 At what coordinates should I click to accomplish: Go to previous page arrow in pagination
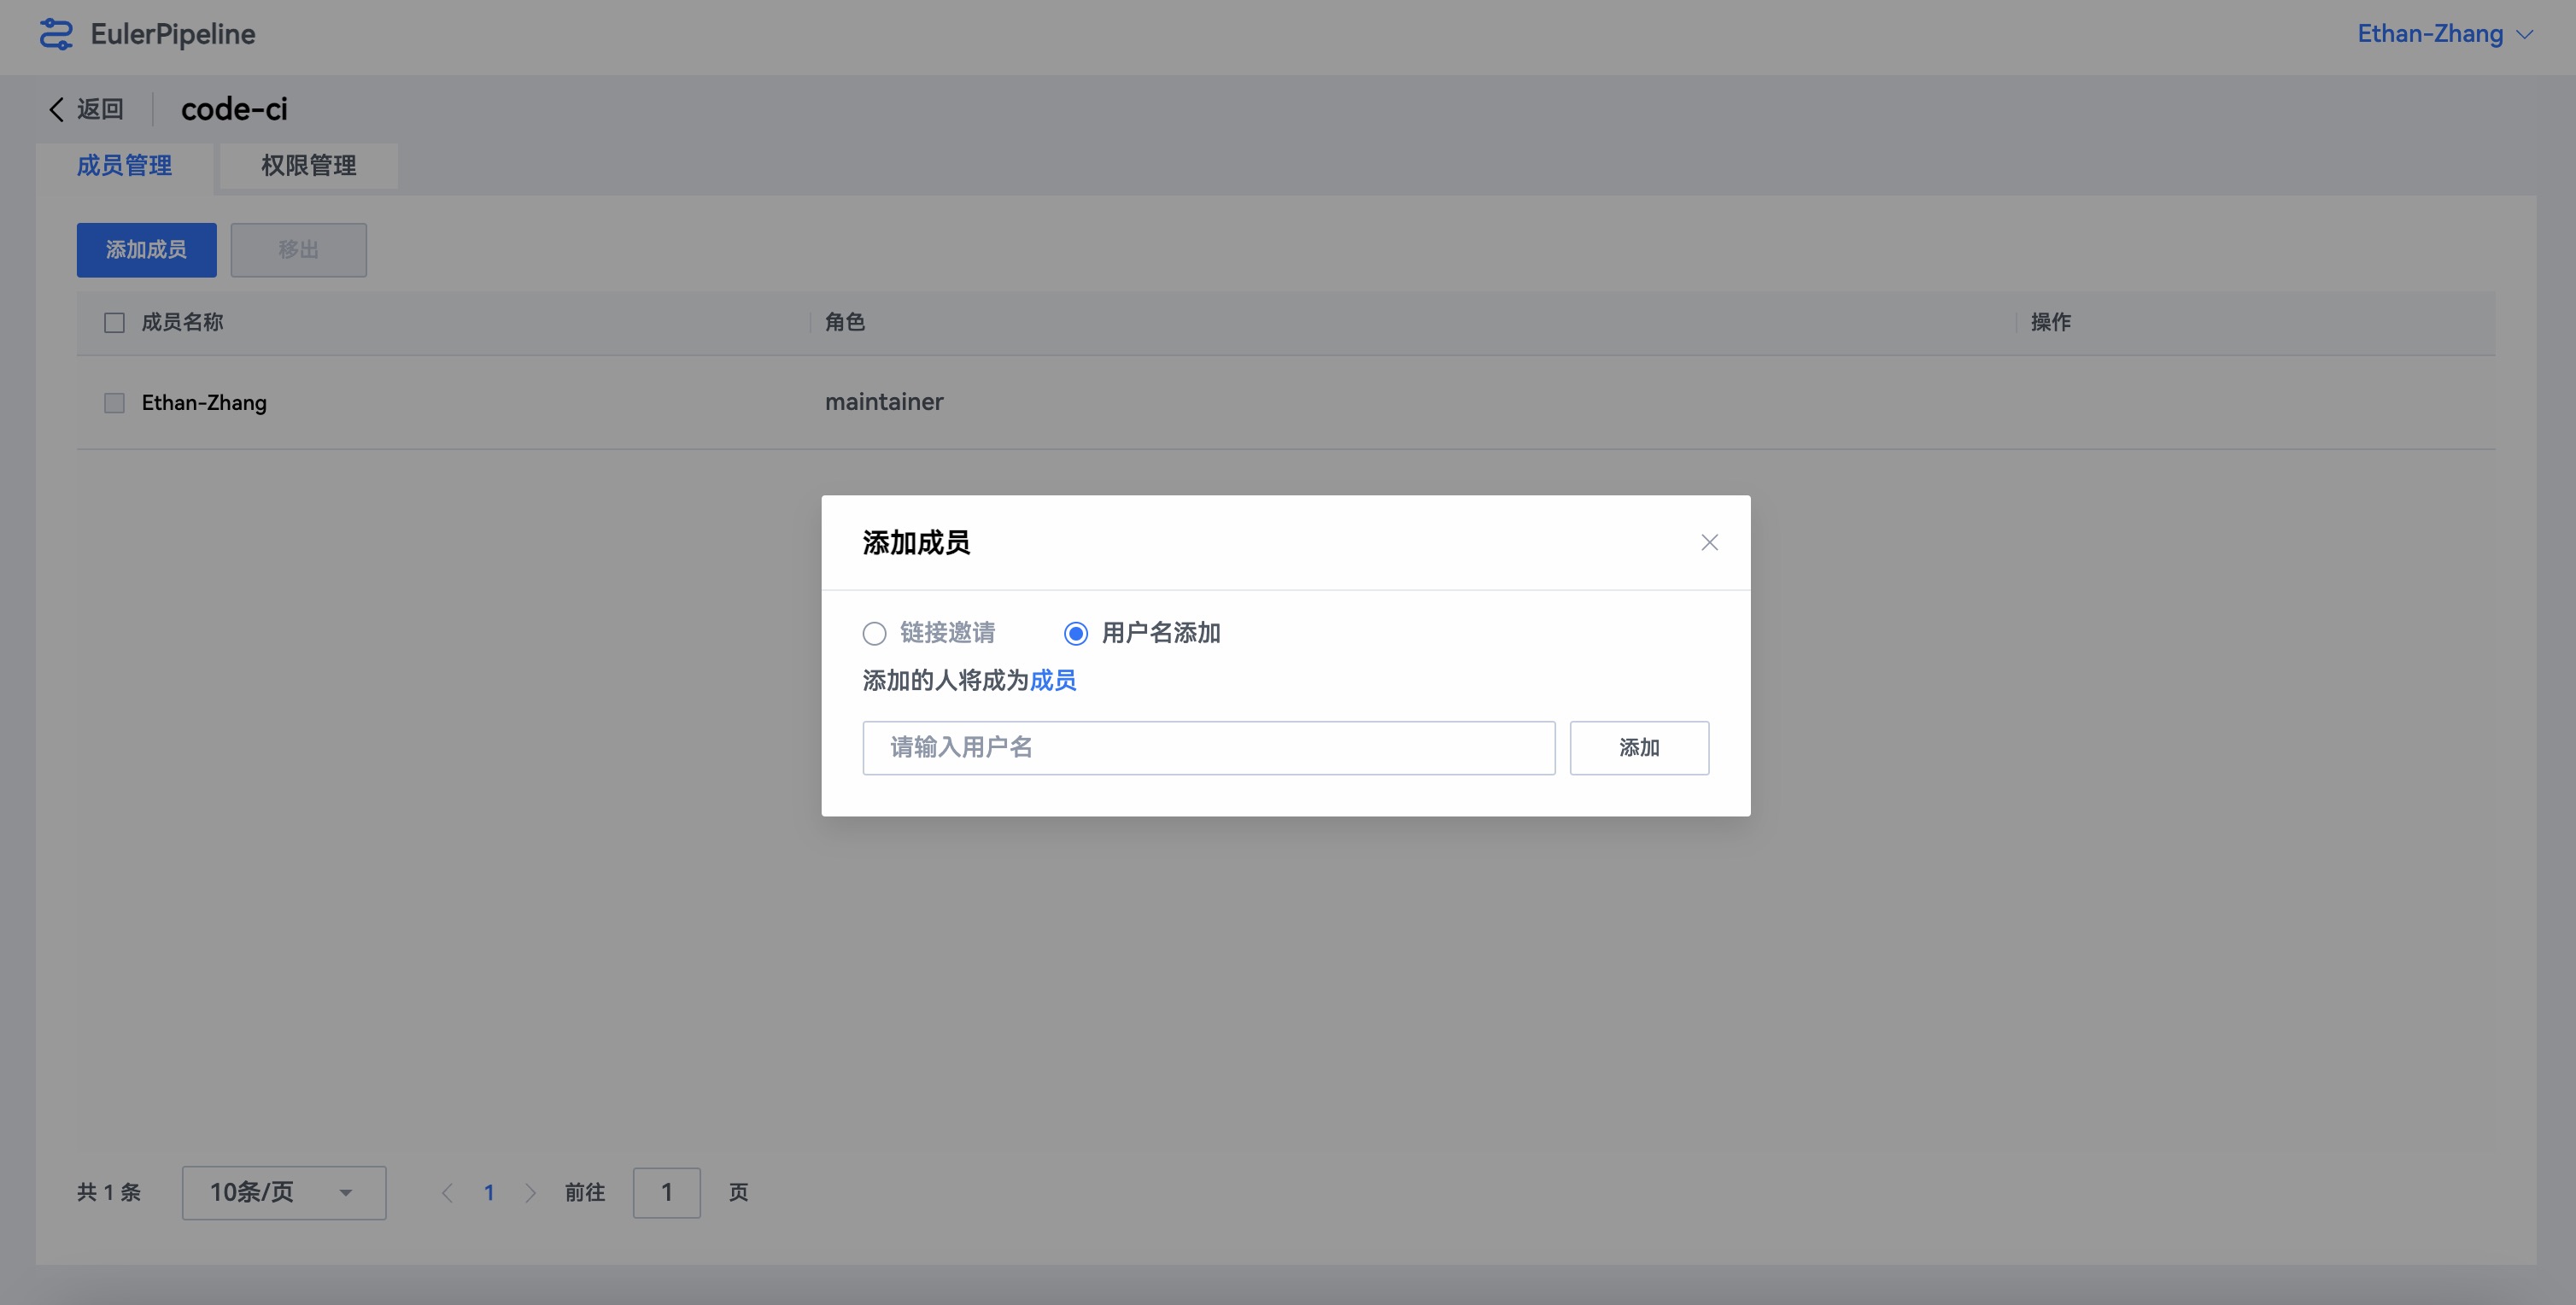(447, 1192)
